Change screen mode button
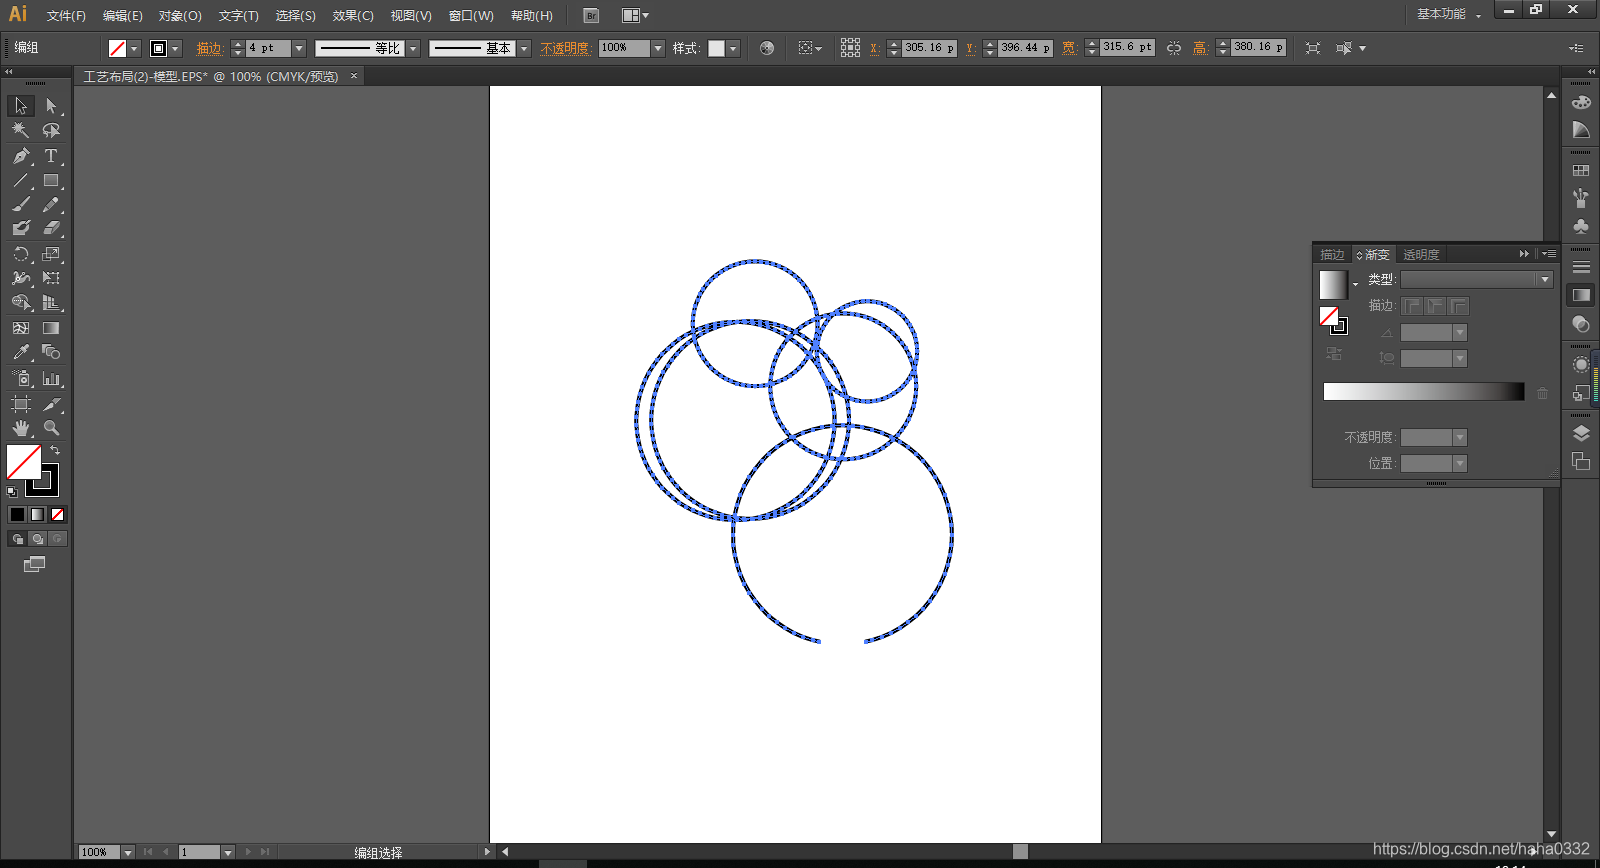Screen dimensions: 1600x868 [35, 564]
